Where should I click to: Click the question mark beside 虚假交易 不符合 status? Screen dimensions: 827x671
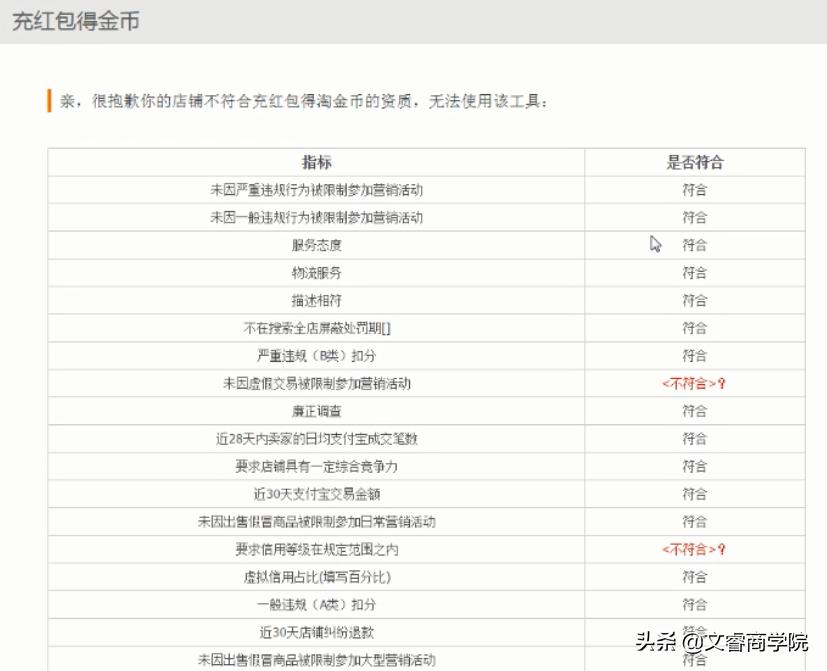[x=721, y=382]
